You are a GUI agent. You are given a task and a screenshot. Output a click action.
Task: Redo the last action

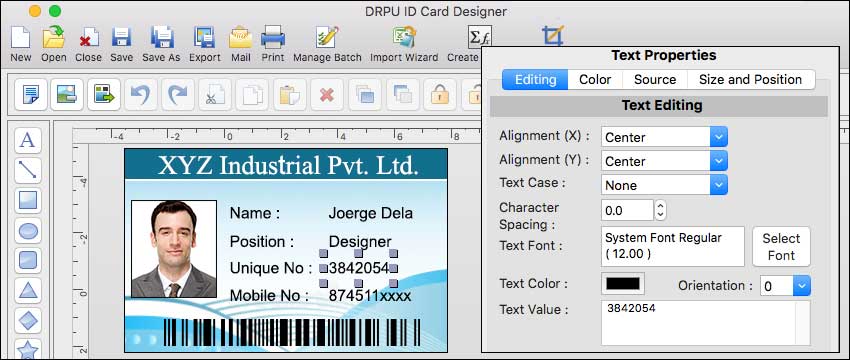(x=178, y=95)
